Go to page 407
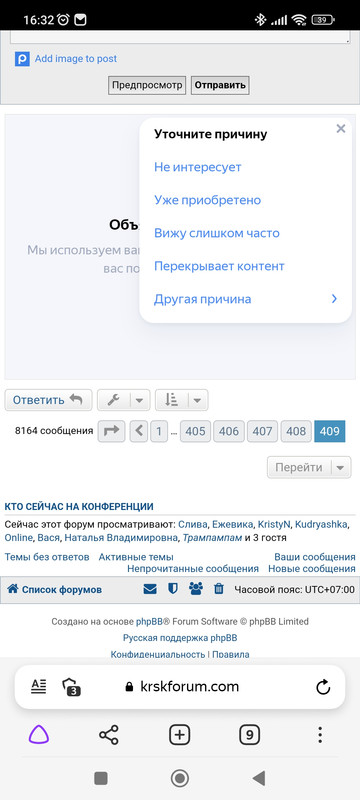Screen dimensions: 360x800 (x=263, y=431)
